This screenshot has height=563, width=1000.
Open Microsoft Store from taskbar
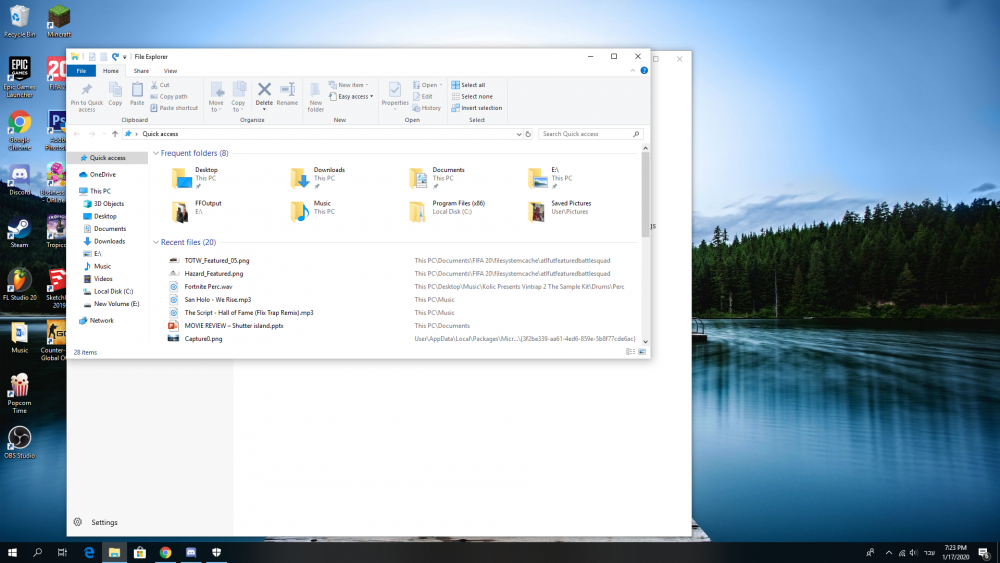140,552
